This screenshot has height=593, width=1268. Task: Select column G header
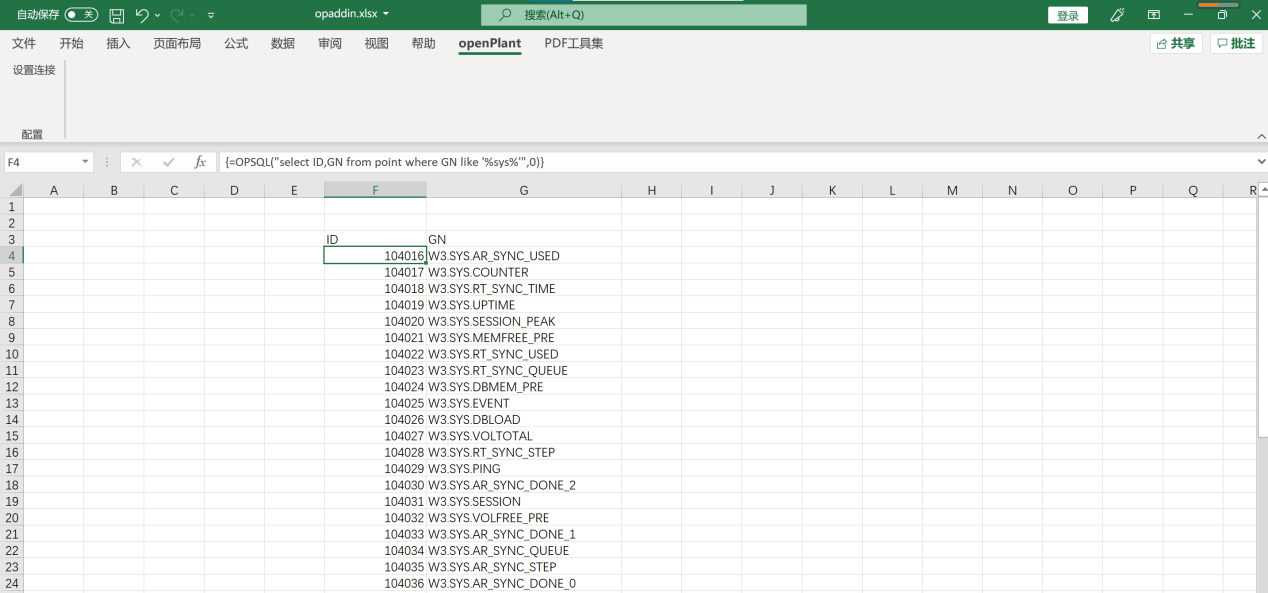pos(523,190)
